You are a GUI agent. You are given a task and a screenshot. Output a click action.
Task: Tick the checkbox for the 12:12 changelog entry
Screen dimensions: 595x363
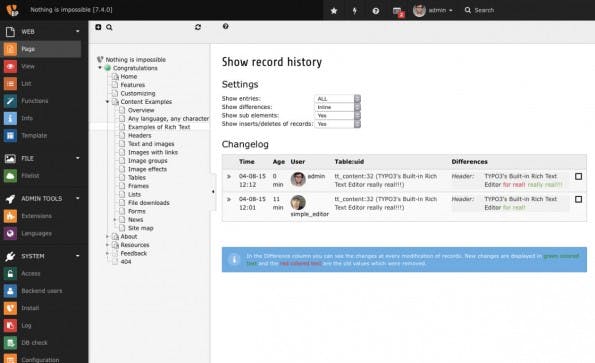pyautogui.click(x=578, y=176)
